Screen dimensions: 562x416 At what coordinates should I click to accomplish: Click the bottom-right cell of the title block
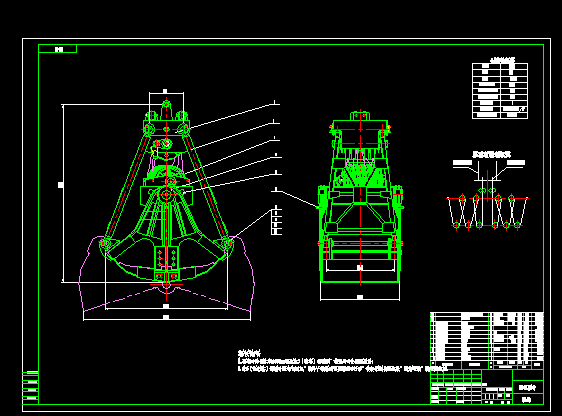[x=528, y=399]
